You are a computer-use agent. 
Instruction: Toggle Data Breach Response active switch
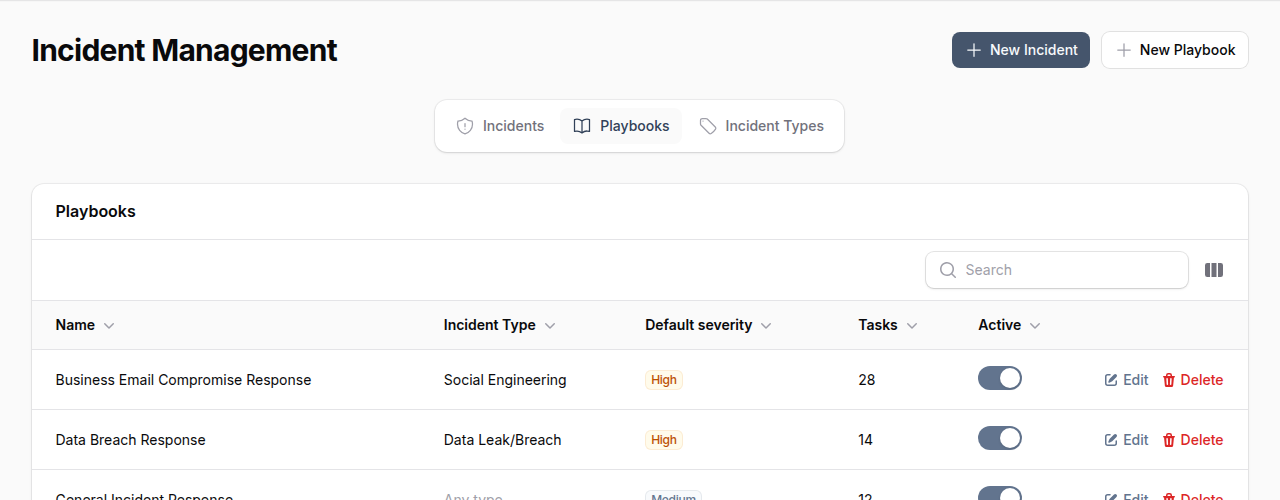pos(999,438)
